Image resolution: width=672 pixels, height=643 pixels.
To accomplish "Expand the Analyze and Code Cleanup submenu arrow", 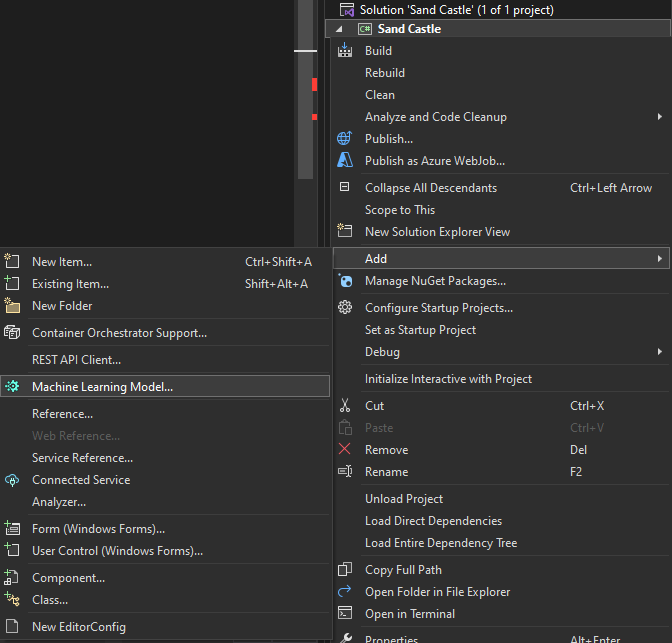I will (x=660, y=117).
